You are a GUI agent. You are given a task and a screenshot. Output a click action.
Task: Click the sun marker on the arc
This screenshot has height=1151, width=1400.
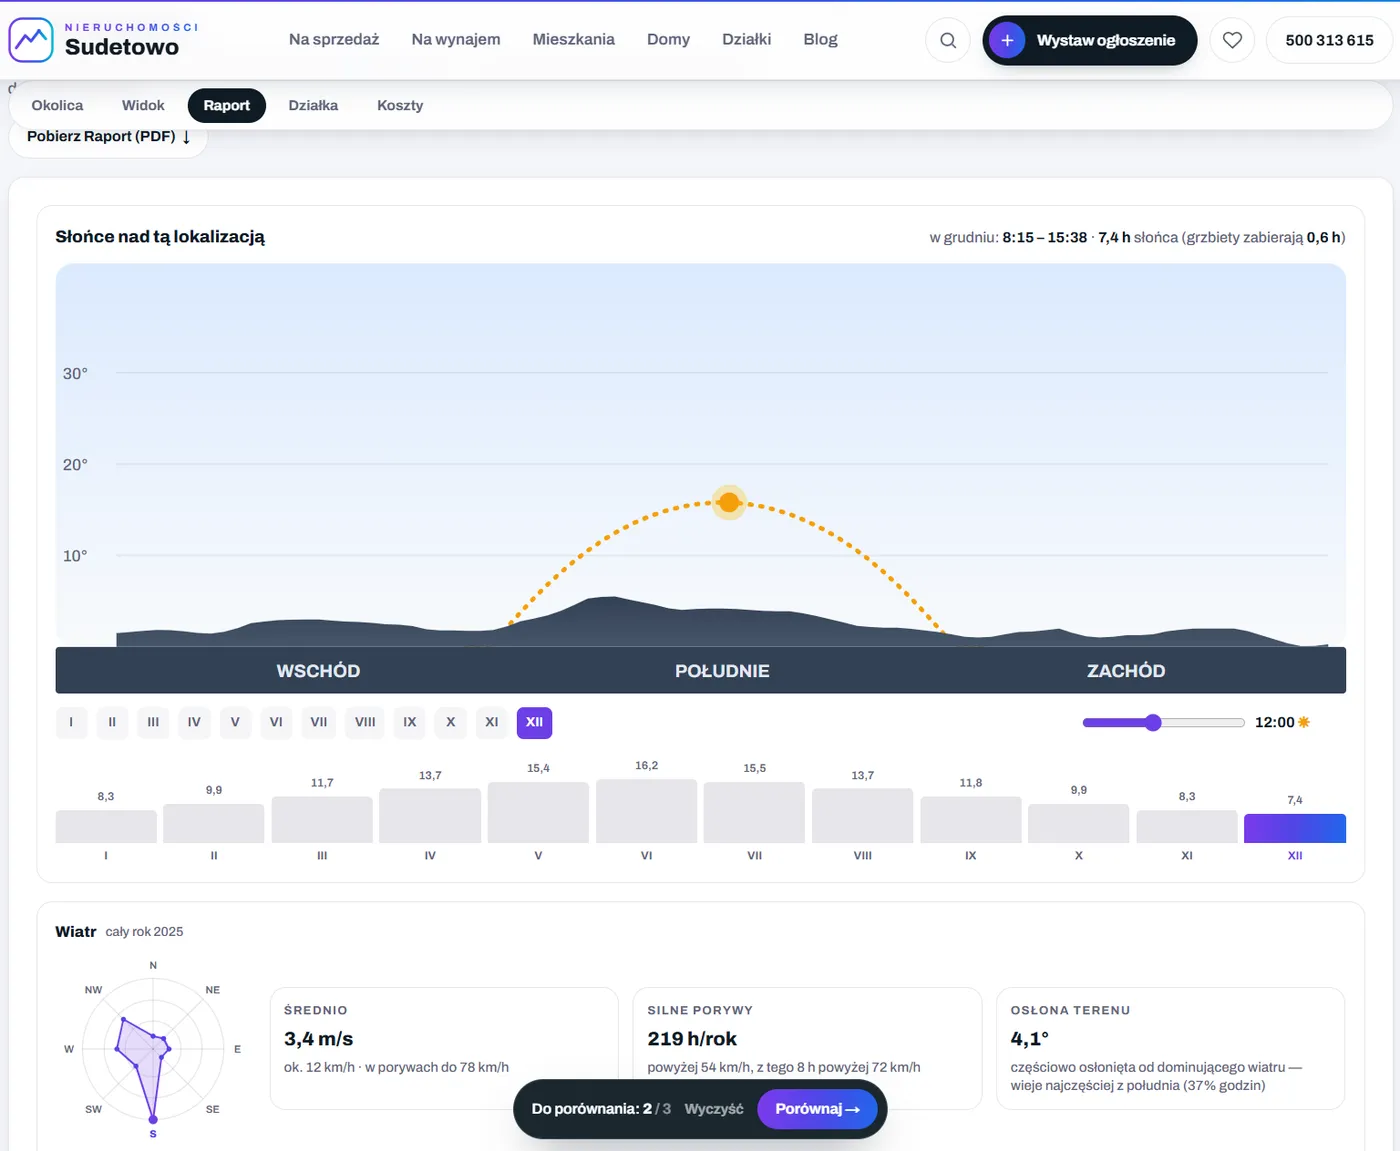tap(729, 502)
